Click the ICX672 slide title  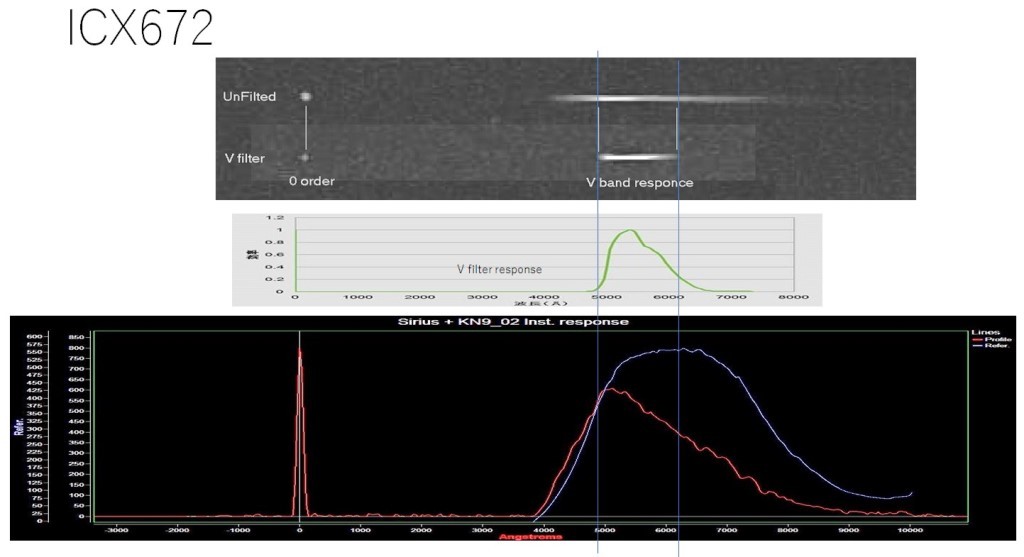point(140,29)
